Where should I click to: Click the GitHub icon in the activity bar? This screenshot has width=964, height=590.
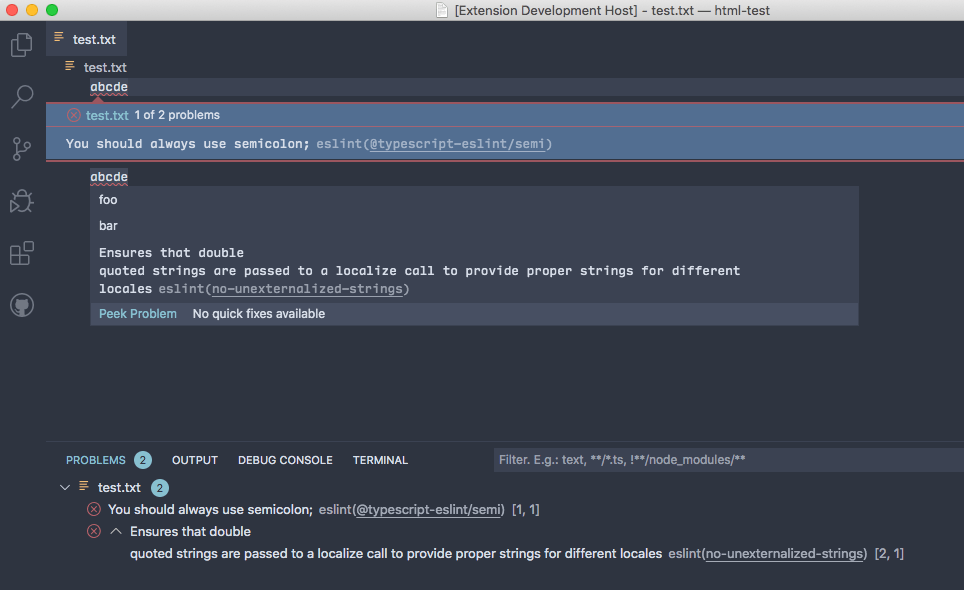(20, 304)
